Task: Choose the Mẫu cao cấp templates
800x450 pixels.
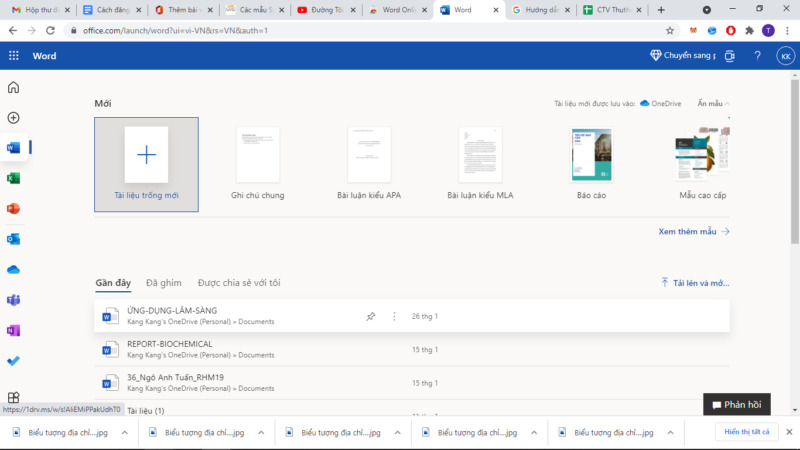Action: [703, 164]
